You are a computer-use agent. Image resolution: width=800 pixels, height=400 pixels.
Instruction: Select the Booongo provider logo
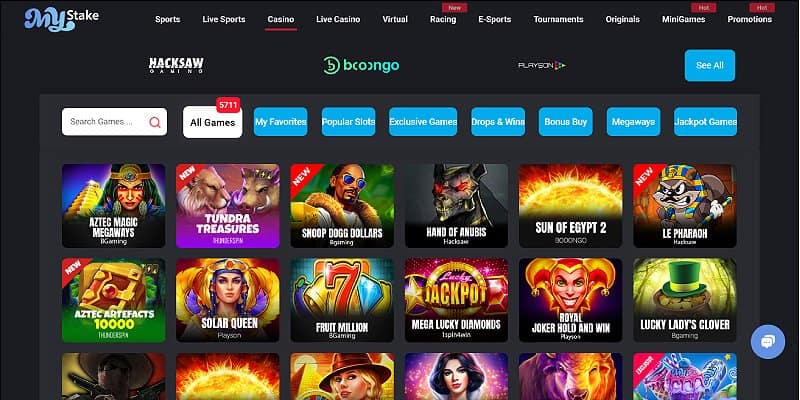(x=361, y=65)
